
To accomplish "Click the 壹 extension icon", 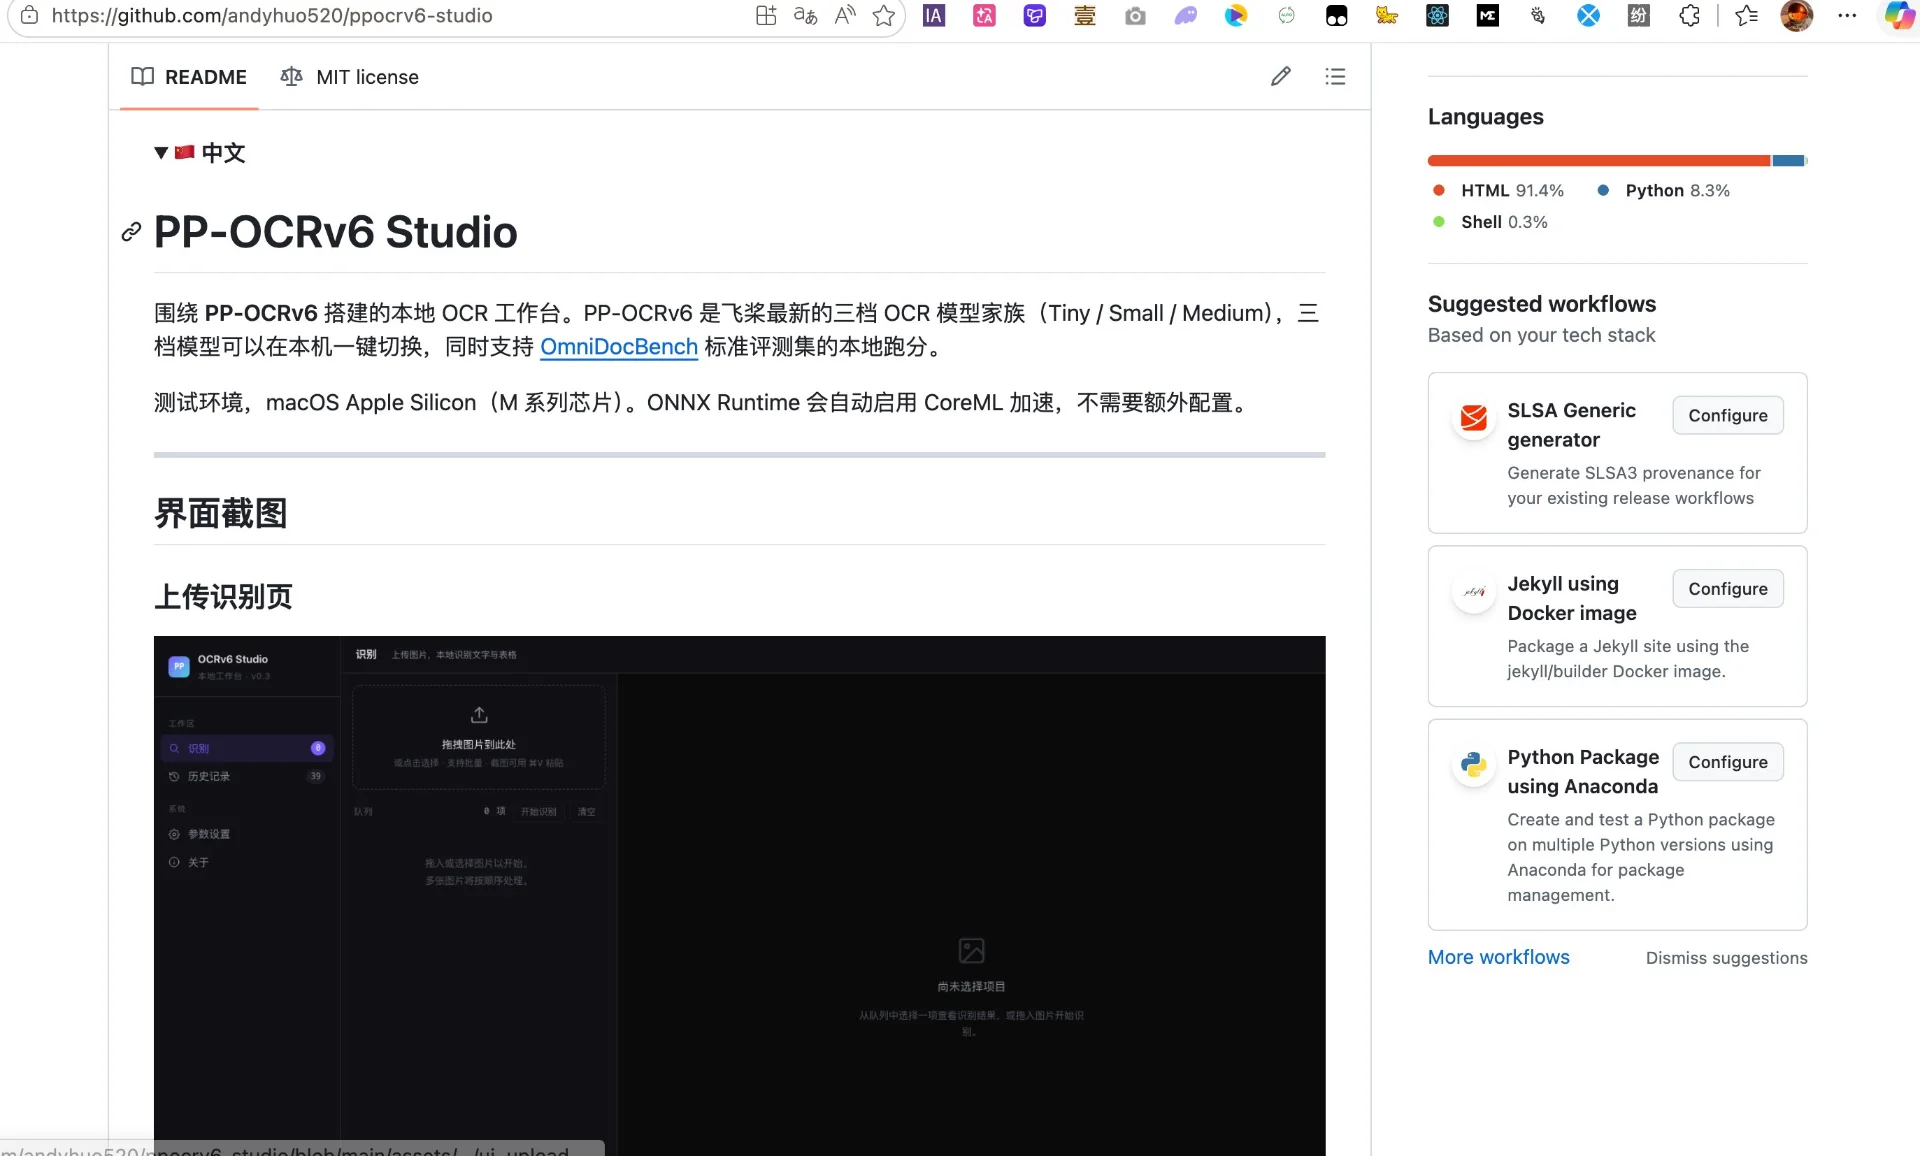I will tap(1085, 15).
